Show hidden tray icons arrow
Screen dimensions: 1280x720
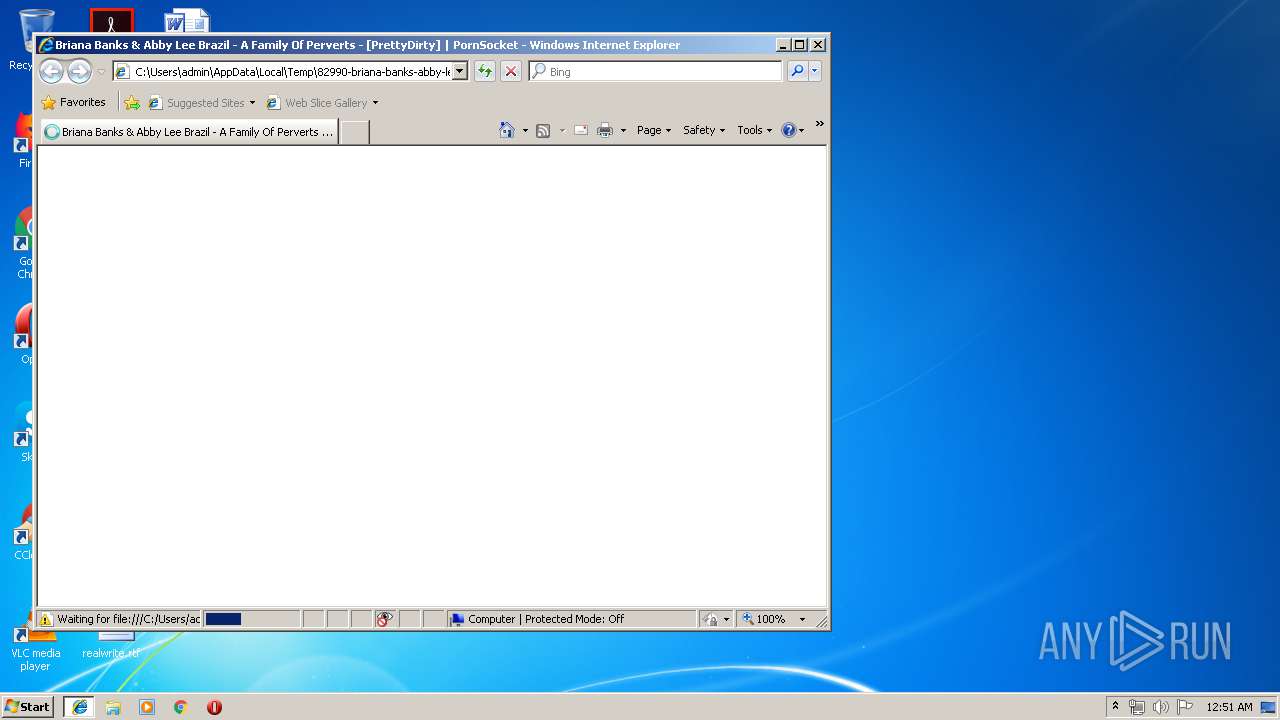click(x=1115, y=706)
